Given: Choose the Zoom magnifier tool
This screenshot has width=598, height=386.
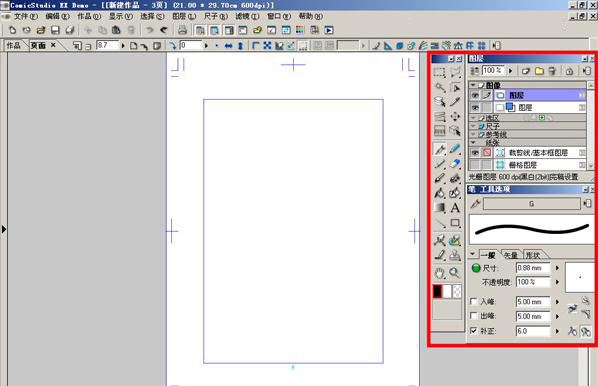Looking at the screenshot, I should (454, 272).
